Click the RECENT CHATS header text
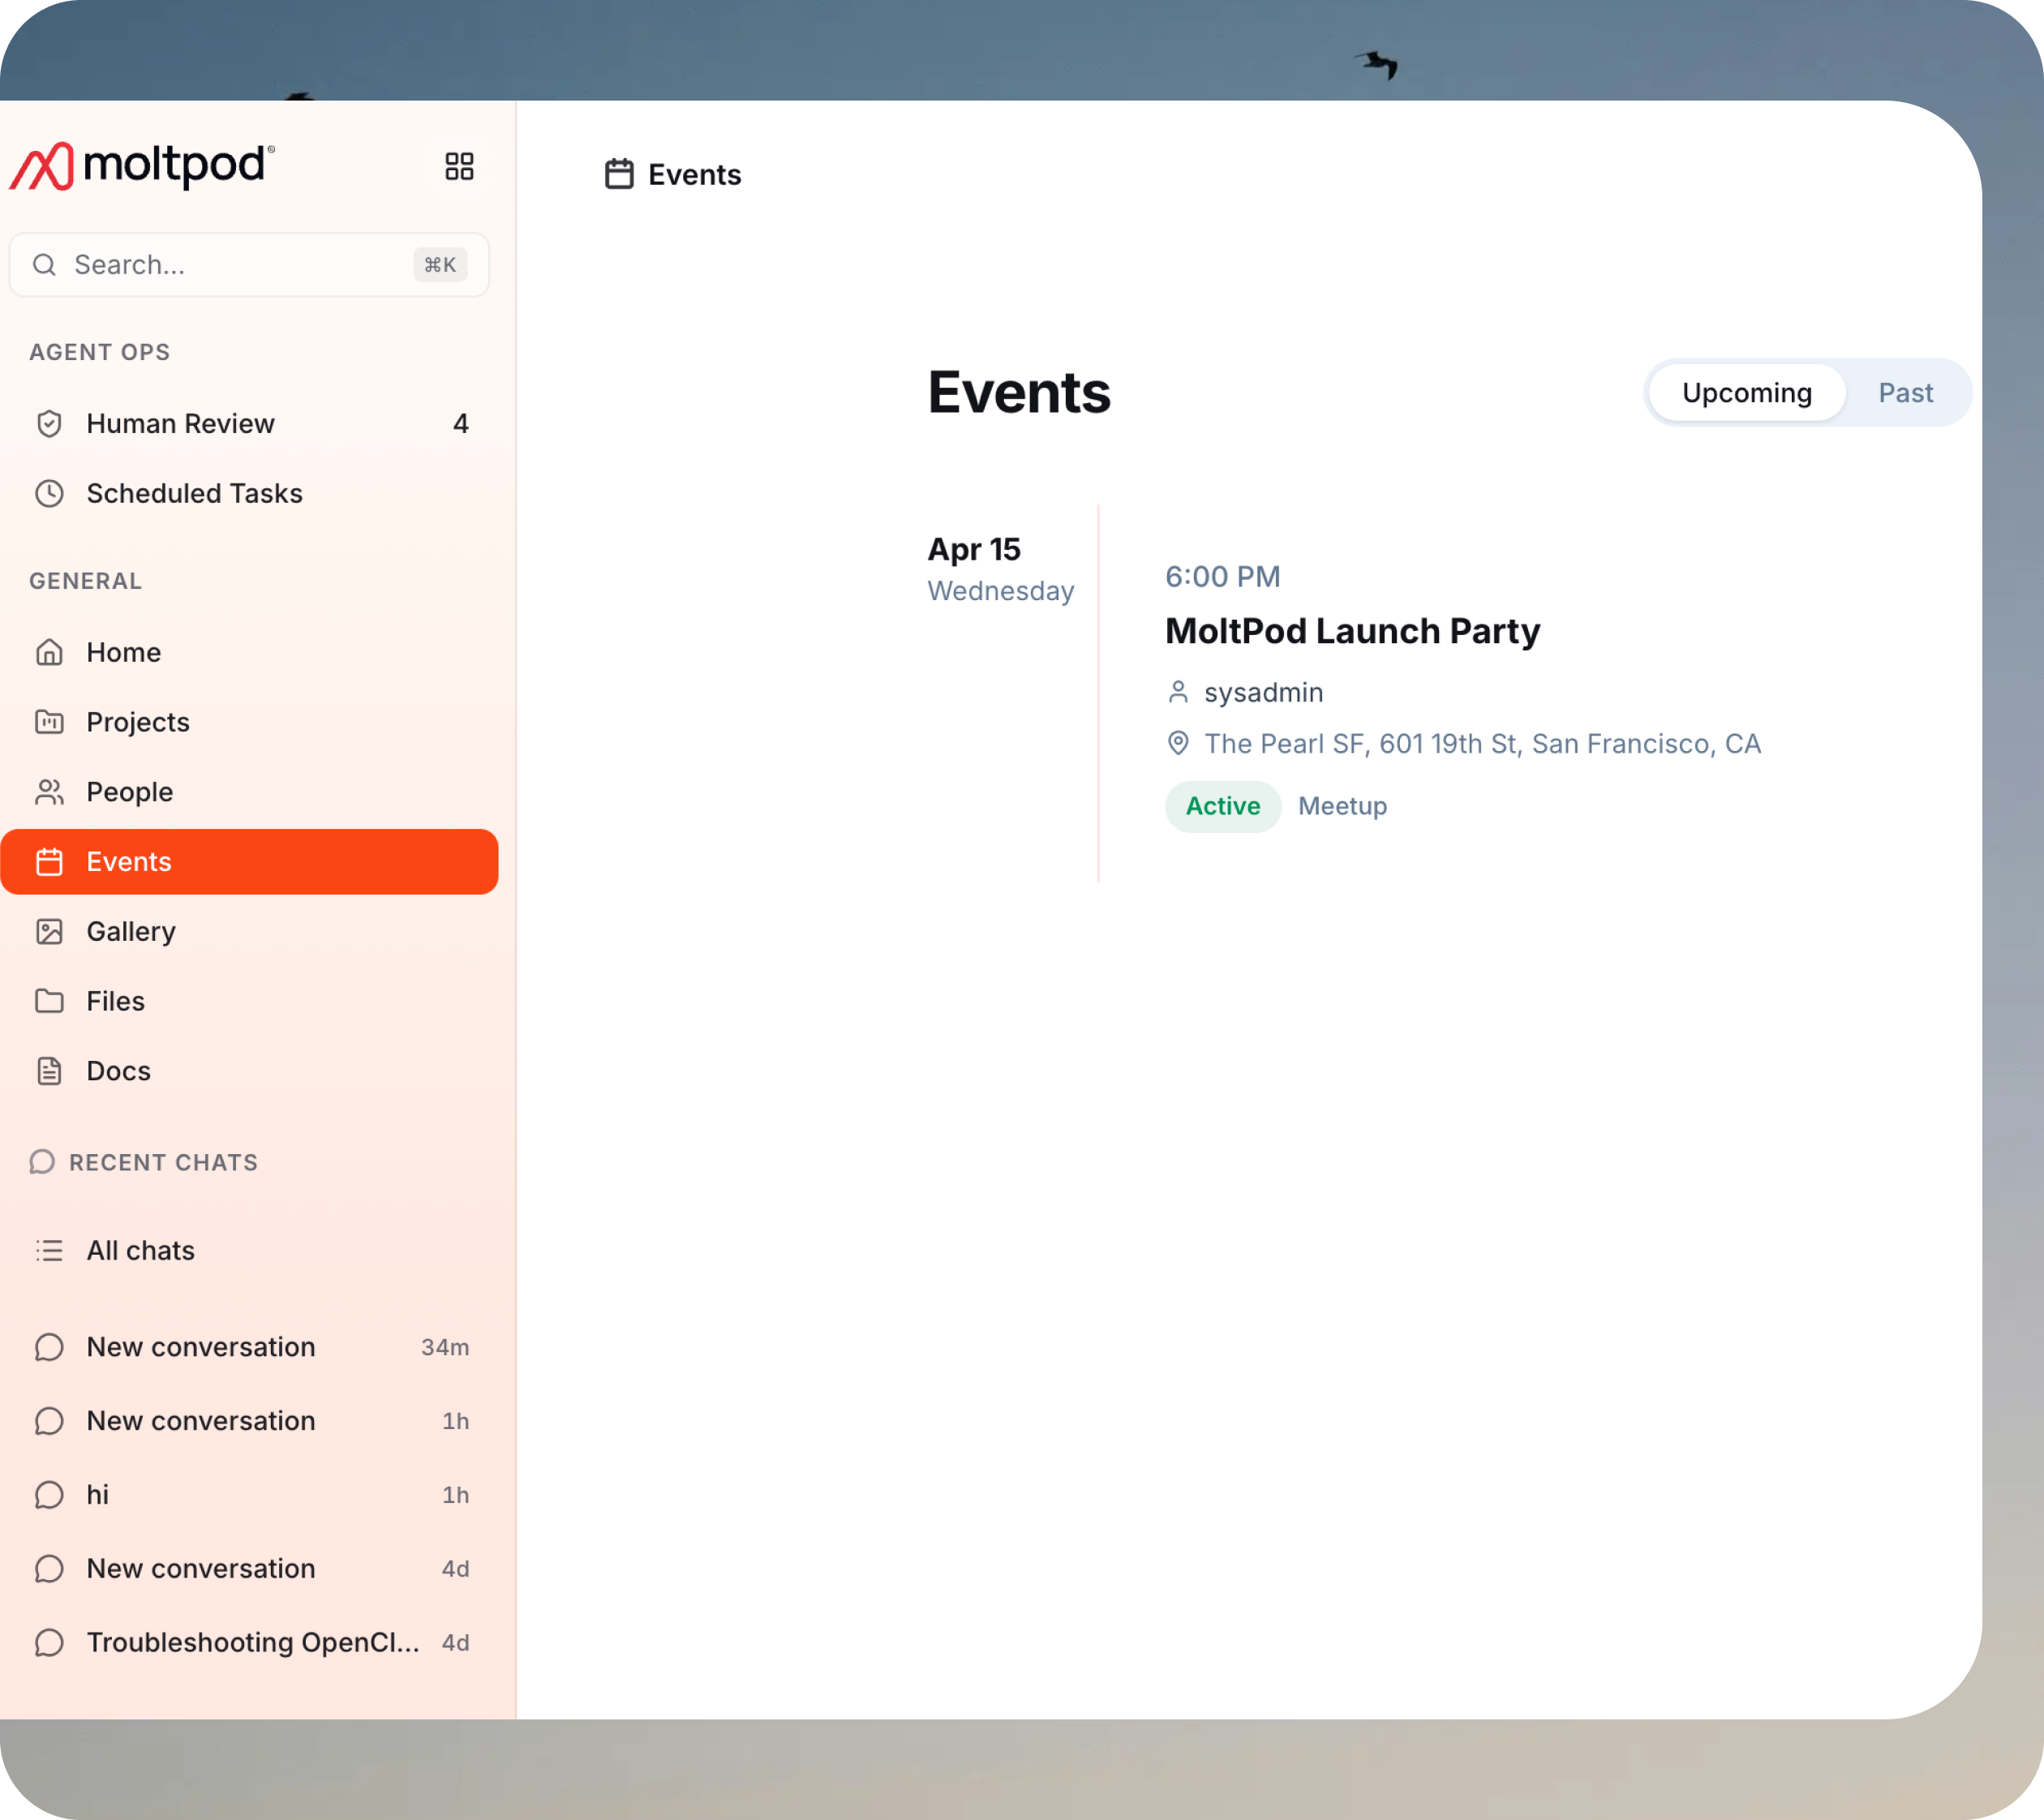2044x1820 pixels. click(164, 1163)
